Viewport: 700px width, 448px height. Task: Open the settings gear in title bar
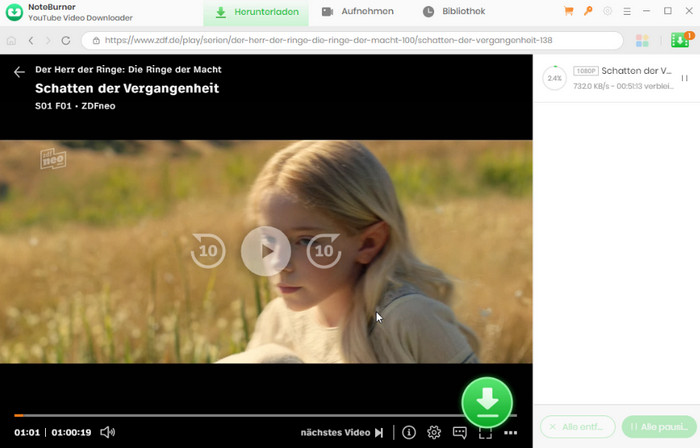coord(608,11)
